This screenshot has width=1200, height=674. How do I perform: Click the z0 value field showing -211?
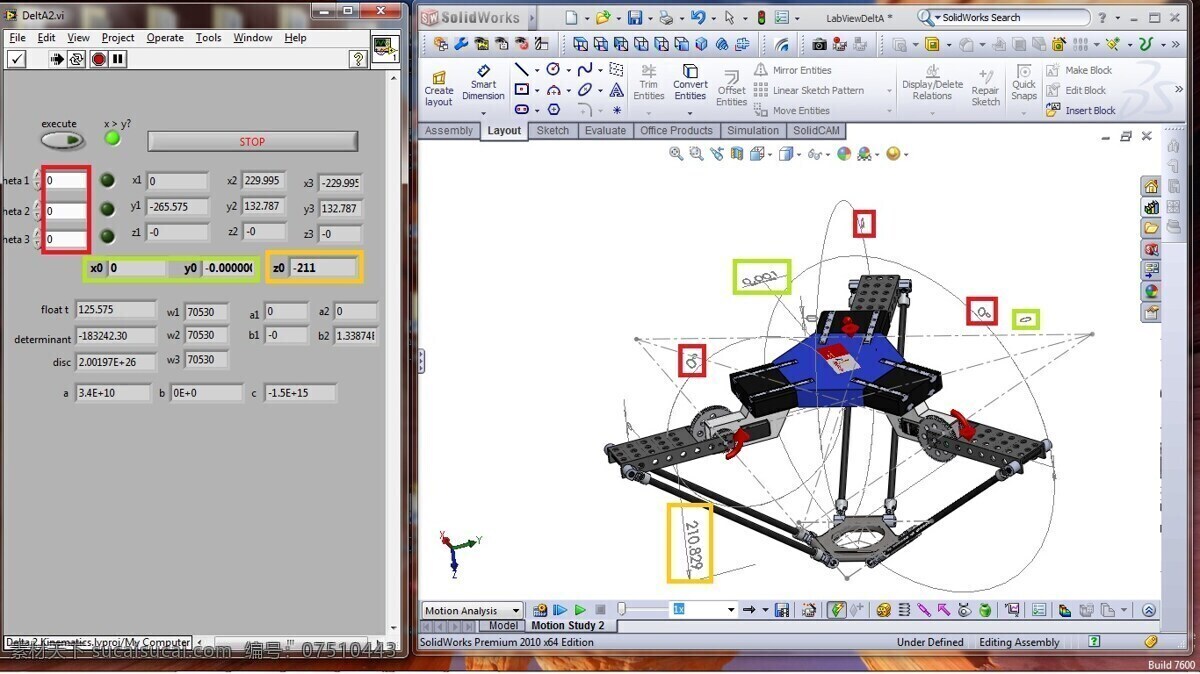pos(323,267)
